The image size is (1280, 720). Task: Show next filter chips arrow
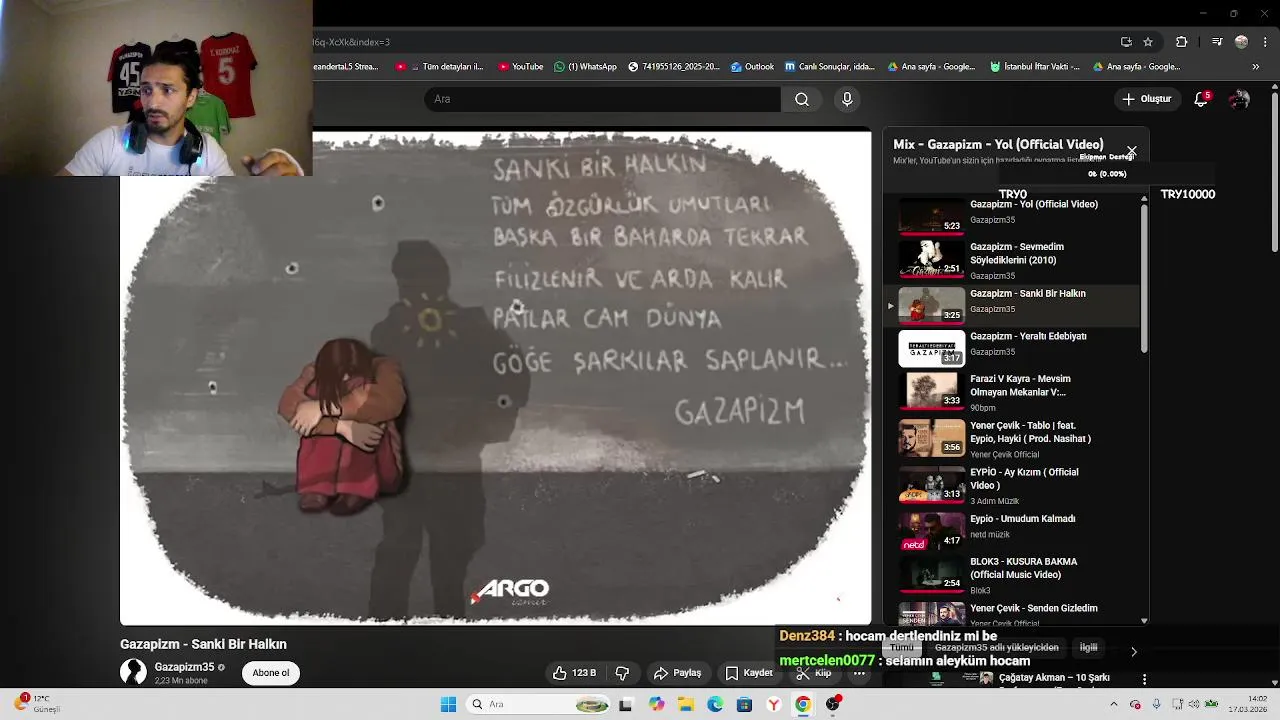pyautogui.click(x=1133, y=651)
